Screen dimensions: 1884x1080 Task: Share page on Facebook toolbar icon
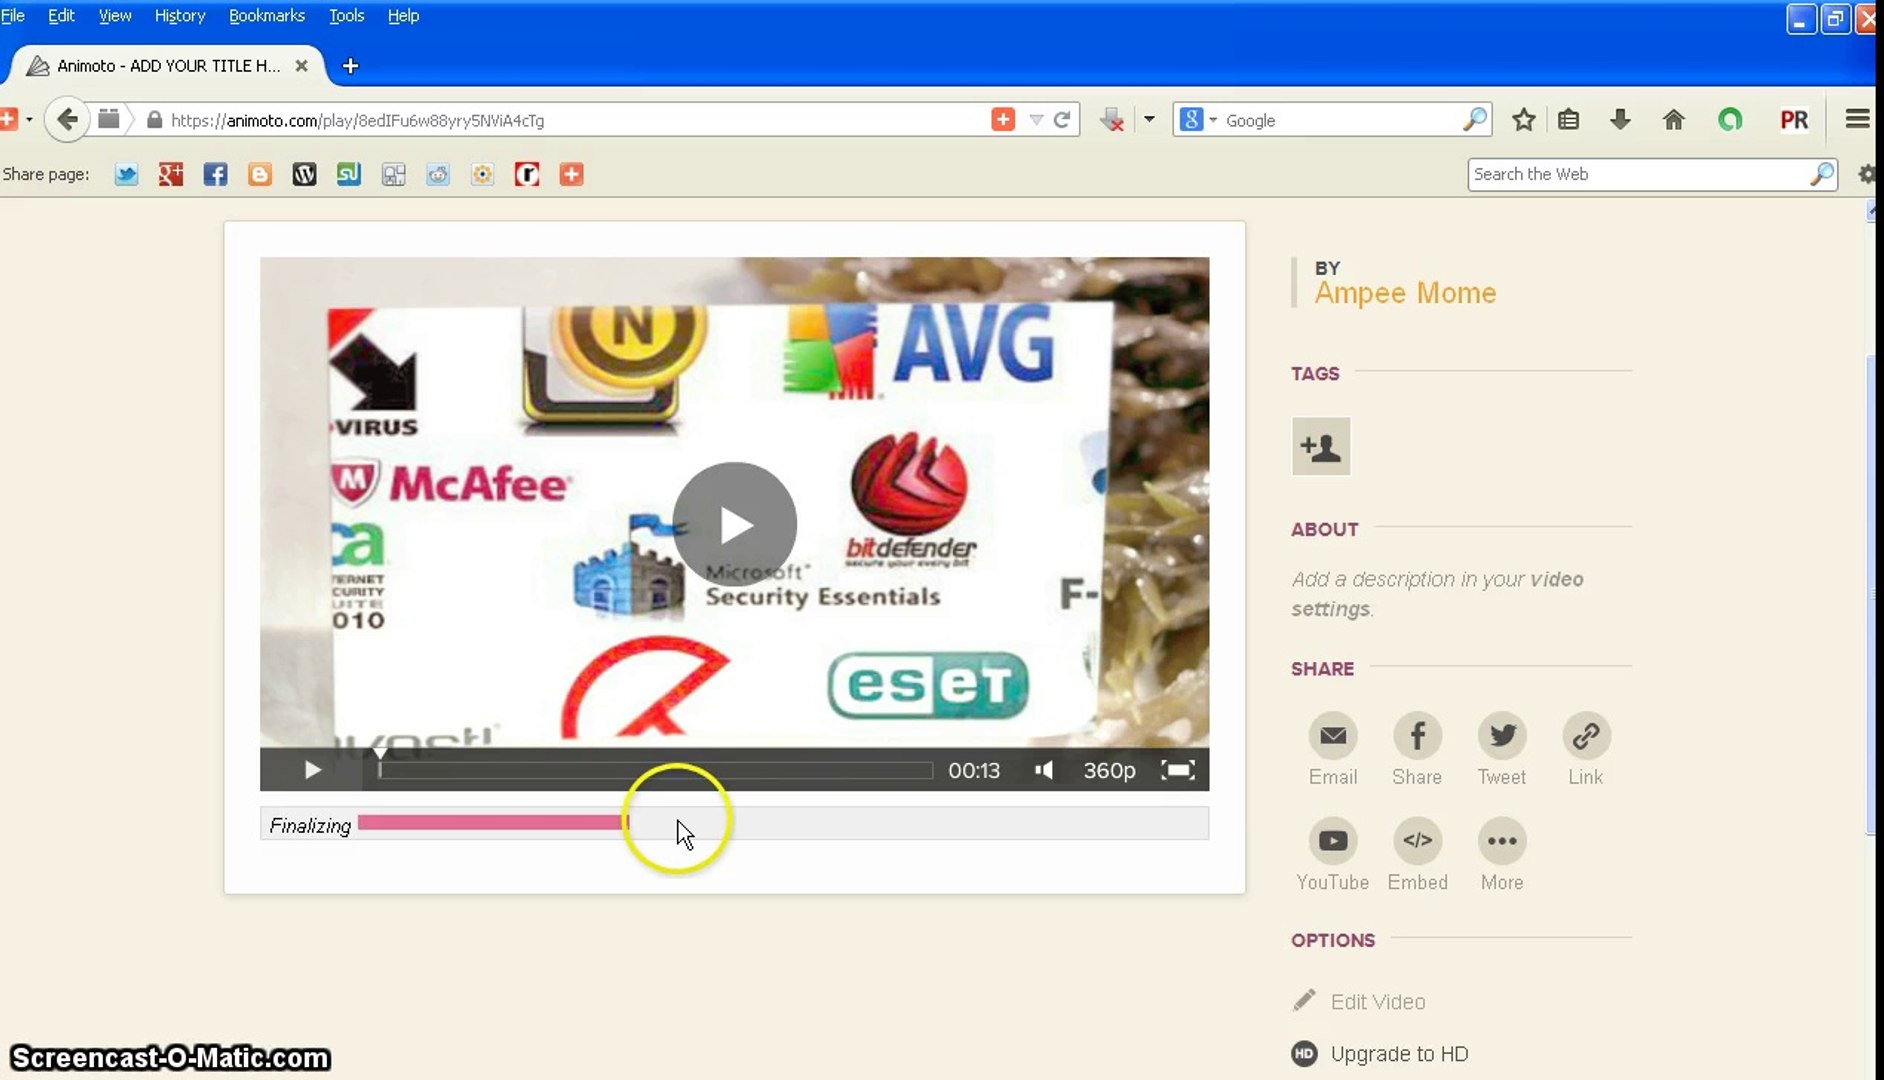tap(215, 175)
